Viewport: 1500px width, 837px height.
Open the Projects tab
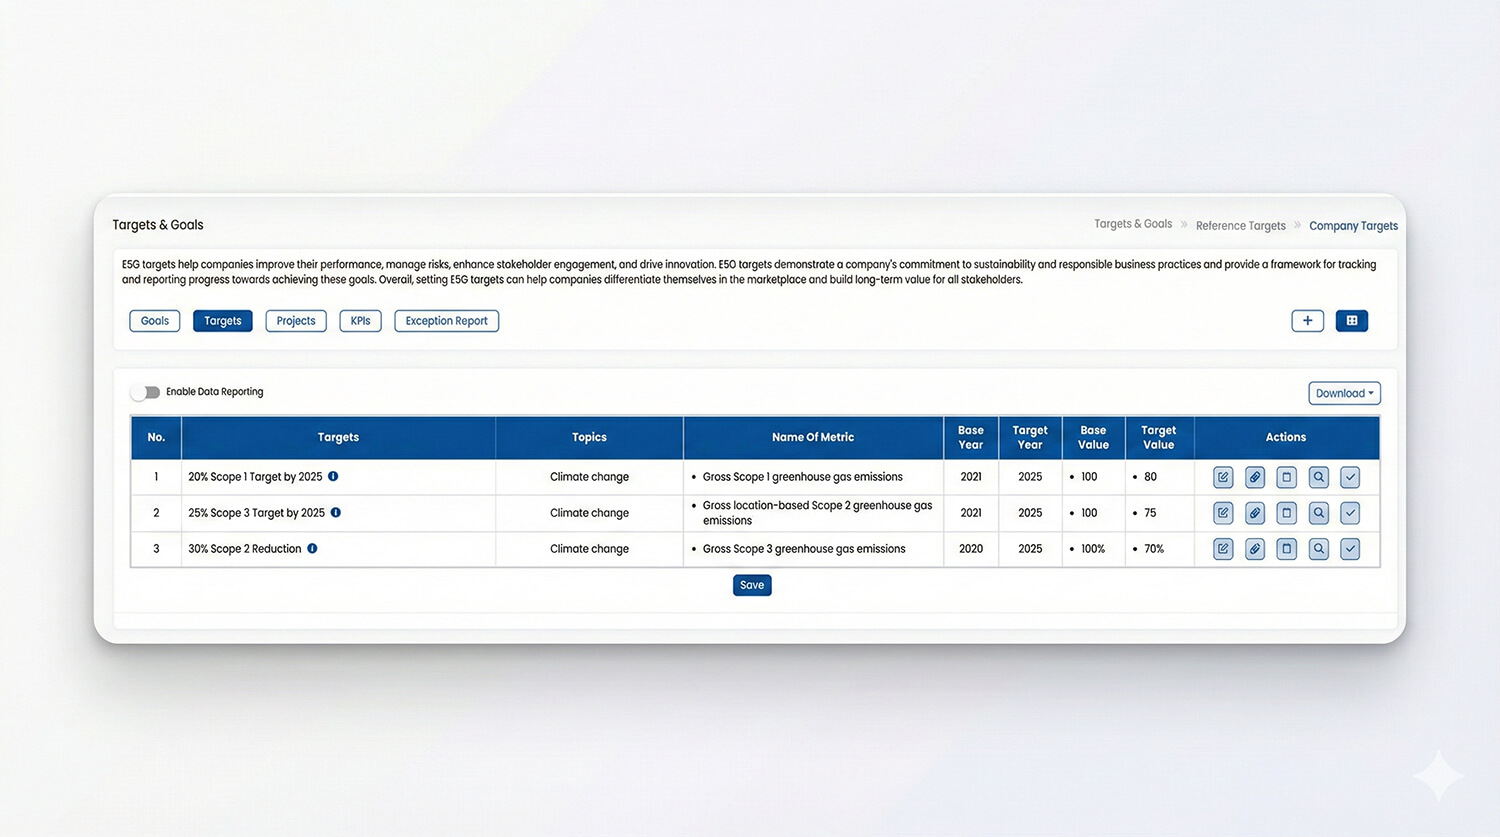click(296, 321)
